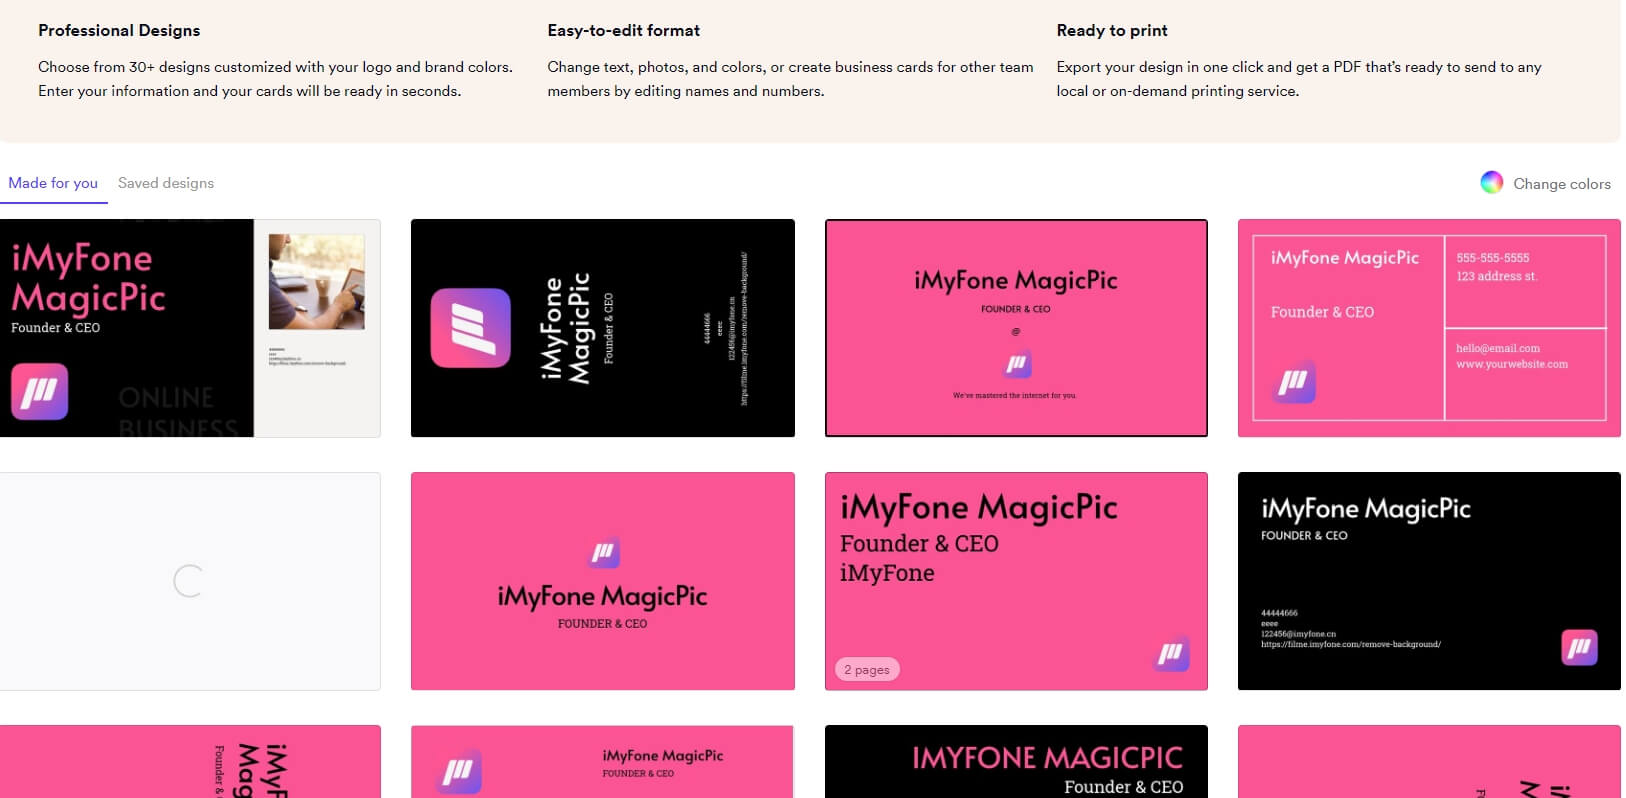Screen dimensions: 1626x798
Task: Open the black card with laptop photo
Action: click(x=190, y=328)
